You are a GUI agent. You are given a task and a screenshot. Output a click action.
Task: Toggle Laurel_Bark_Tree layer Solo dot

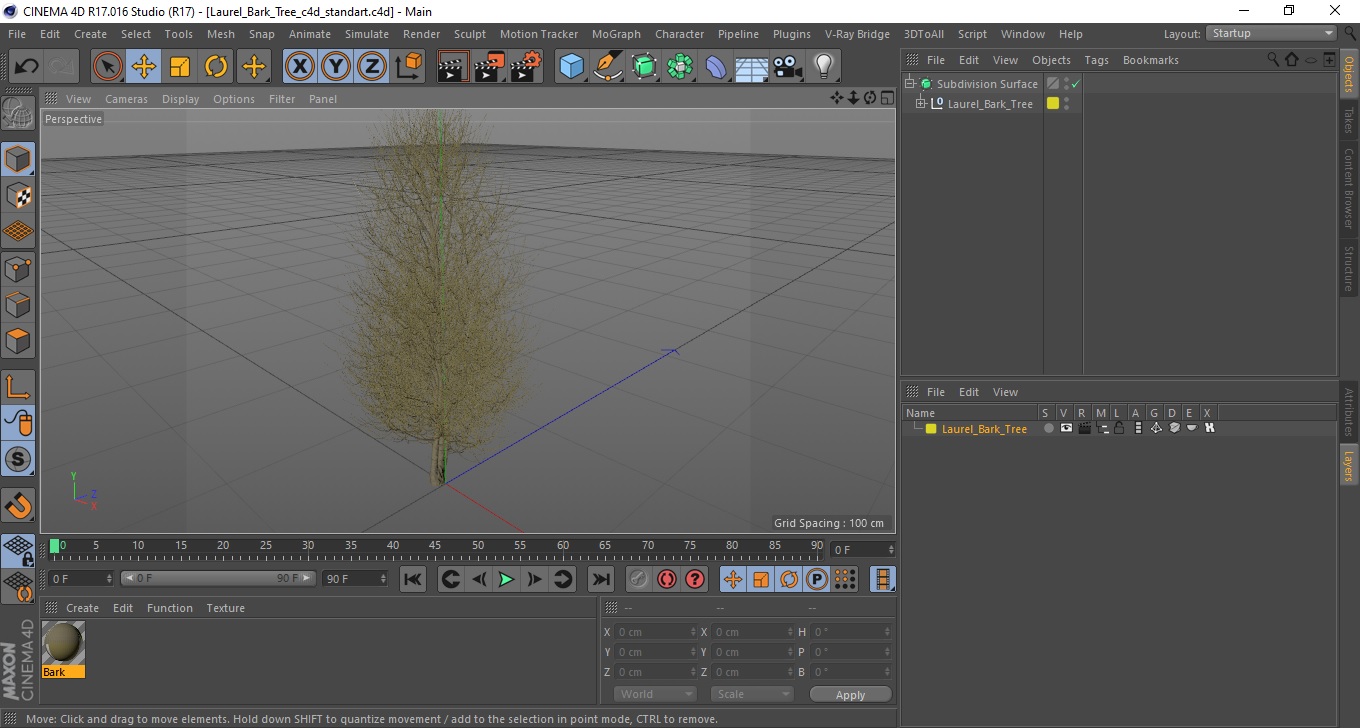point(1048,428)
